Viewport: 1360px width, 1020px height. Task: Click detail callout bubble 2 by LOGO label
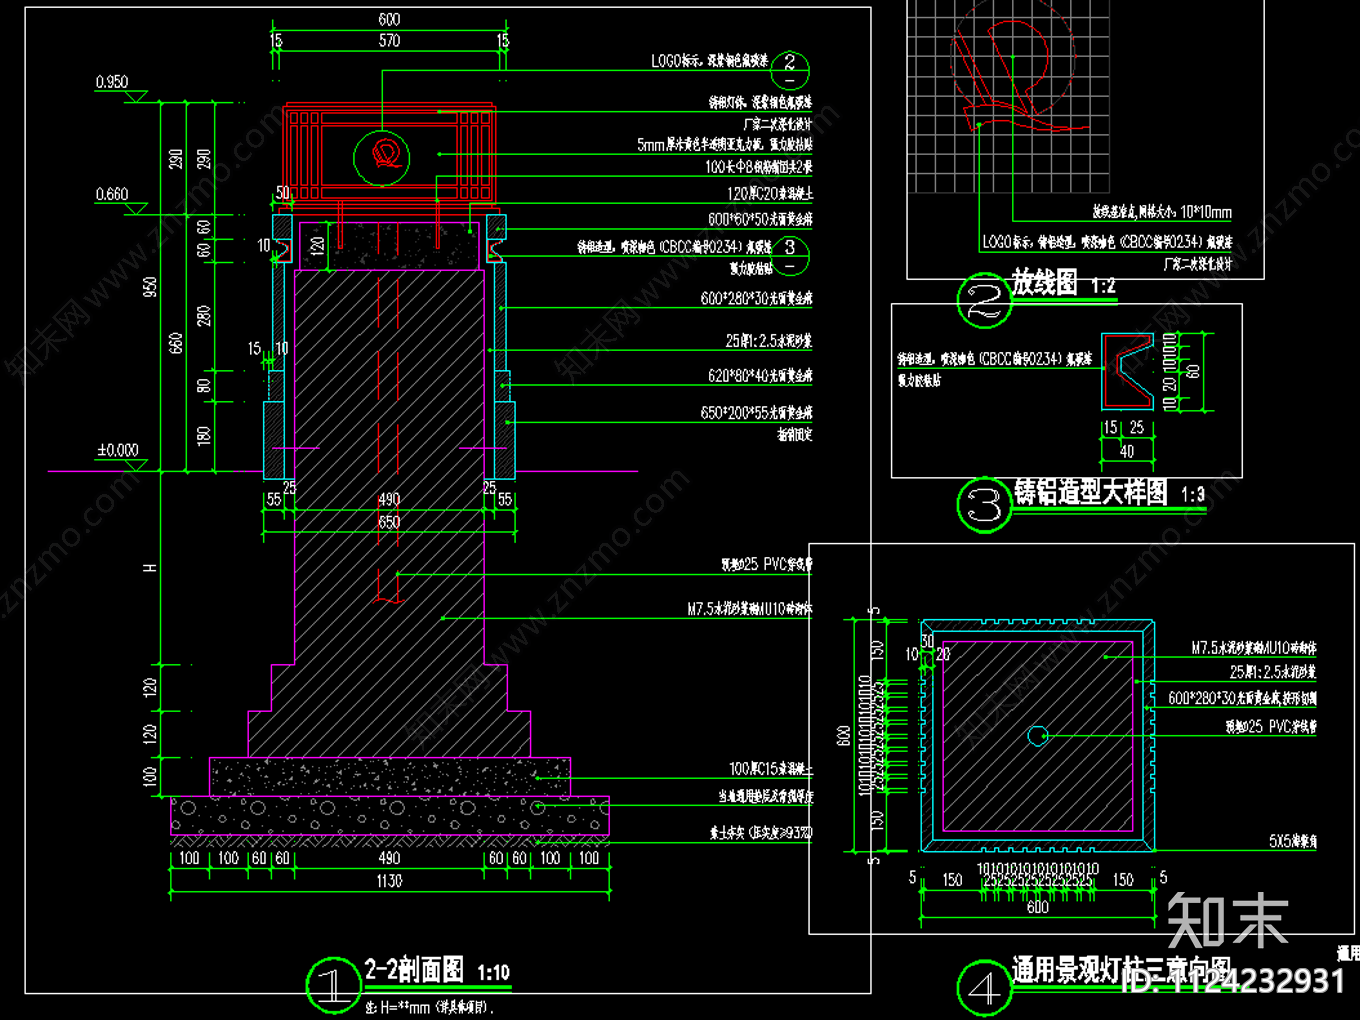tap(790, 70)
